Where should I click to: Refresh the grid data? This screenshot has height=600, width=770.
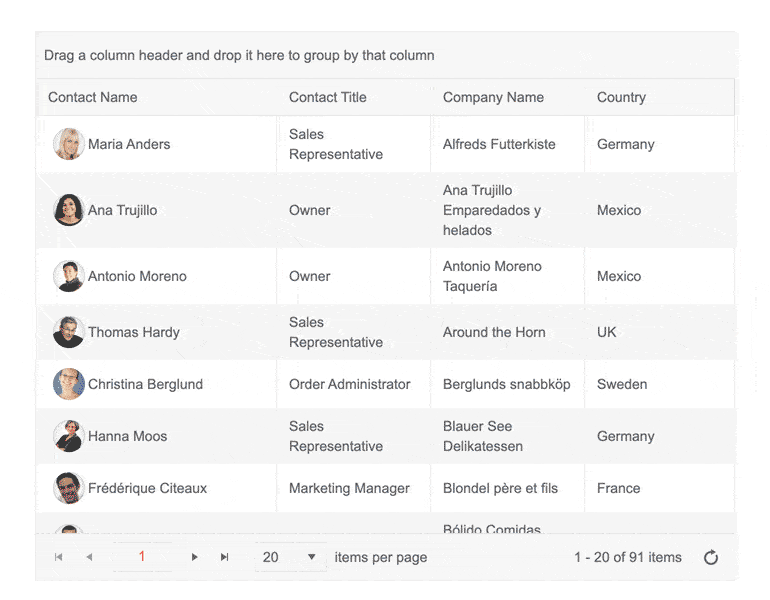coord(711,557)
